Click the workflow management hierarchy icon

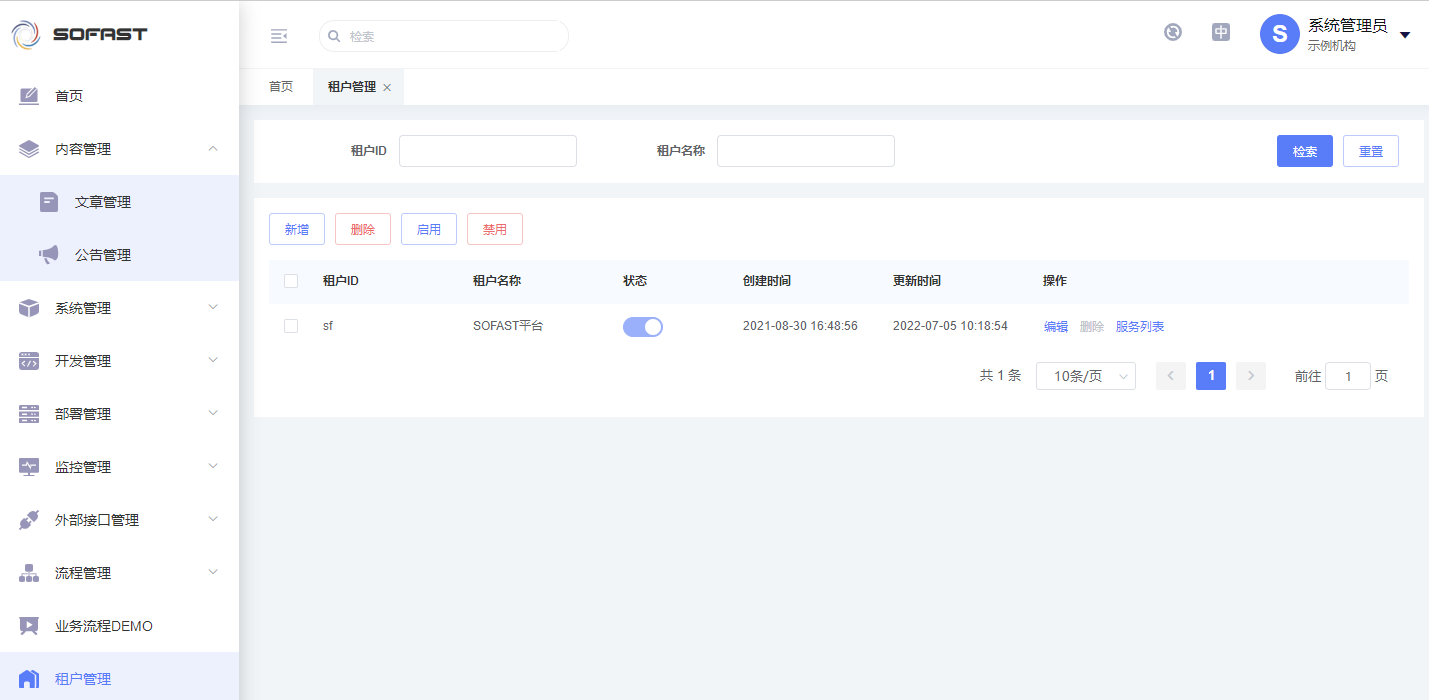click(x=29, y=573)
